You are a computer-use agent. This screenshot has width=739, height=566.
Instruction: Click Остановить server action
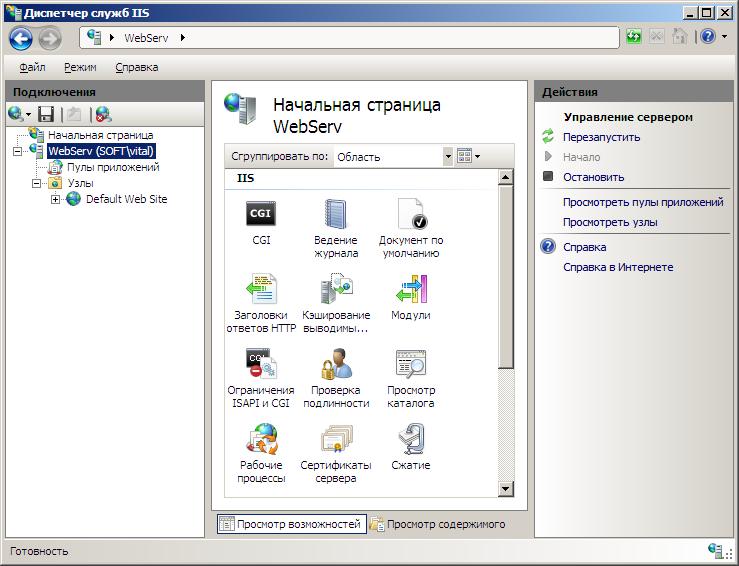point(593,177)
